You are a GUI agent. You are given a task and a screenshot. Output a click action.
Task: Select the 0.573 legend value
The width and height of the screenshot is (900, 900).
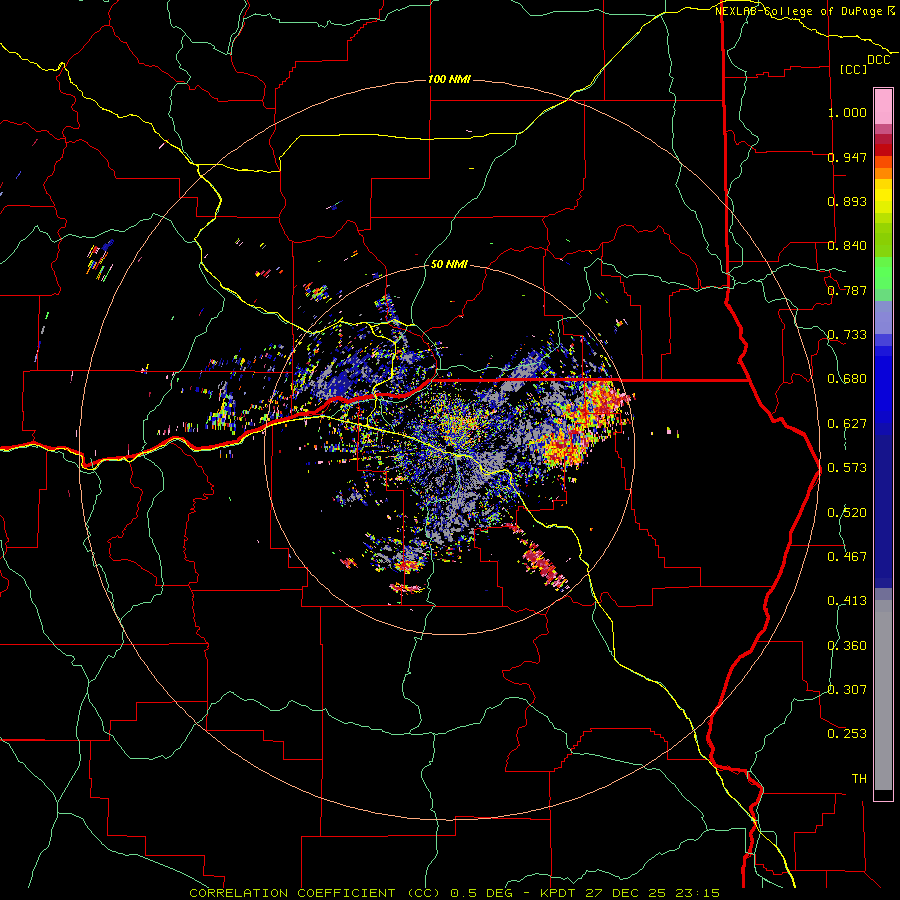tap(847, 468)
